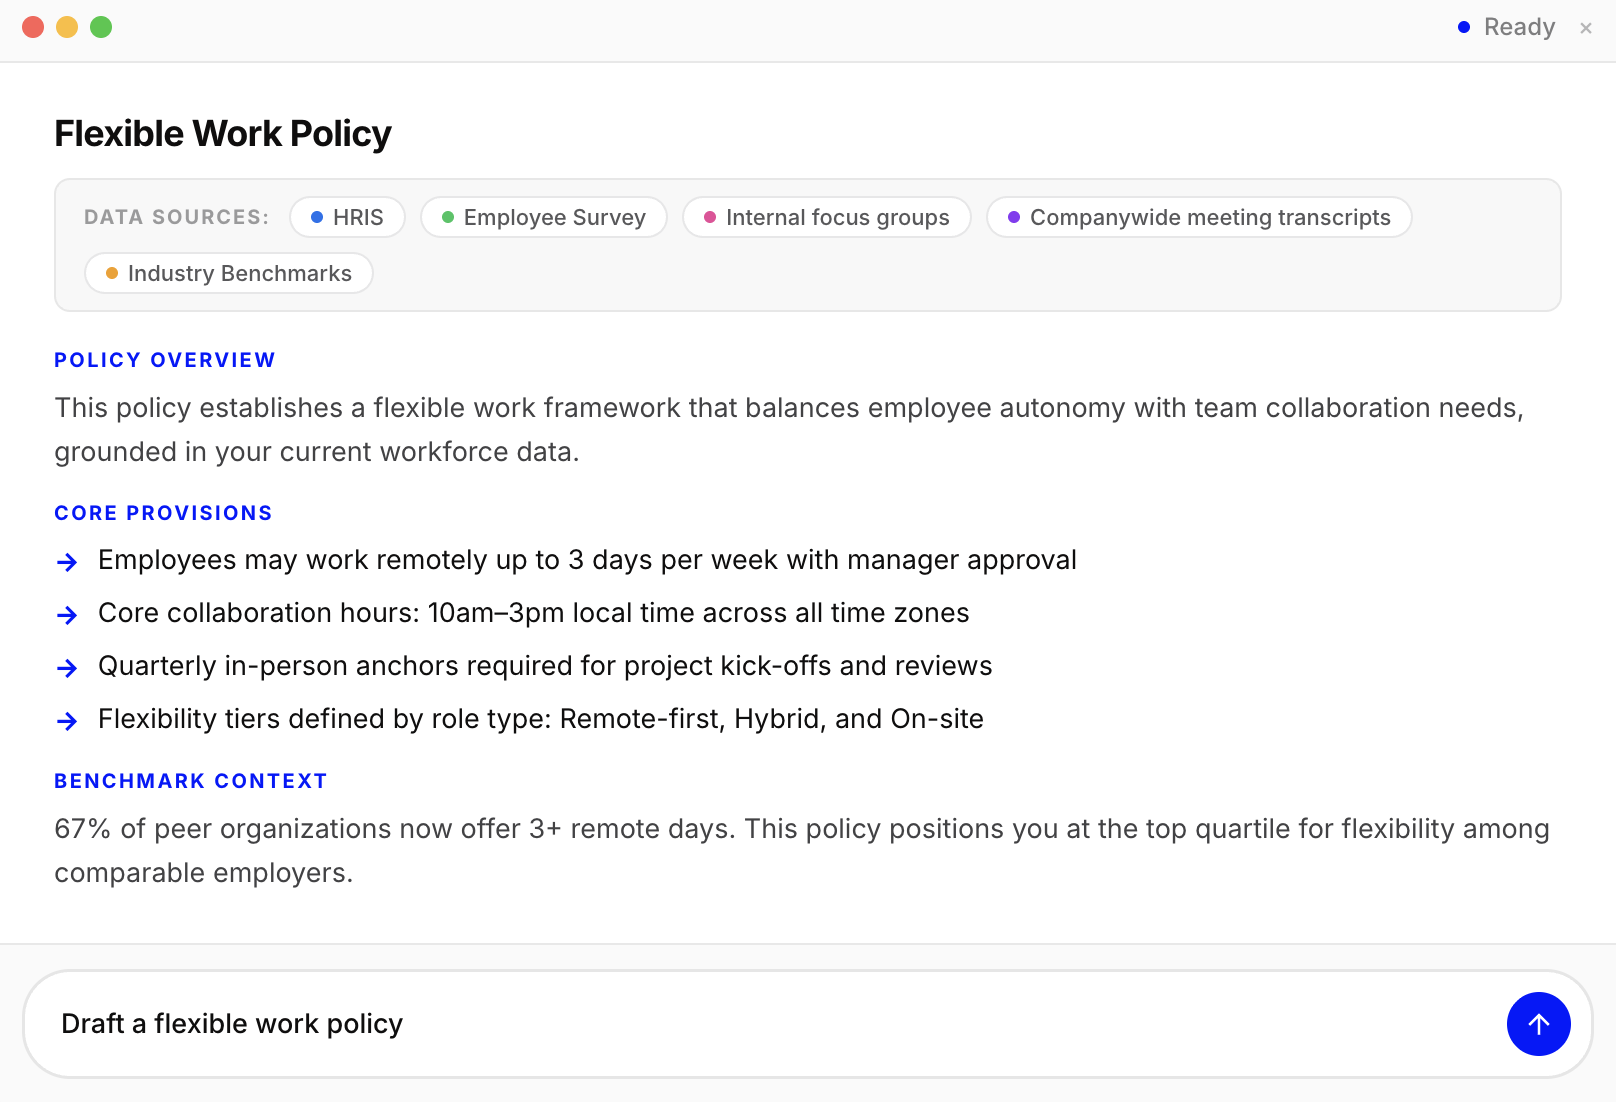Viewport: 1616px width, 1102px height.
Task: Click the CORE PROVISIONS section label
Action: point(163,513)
